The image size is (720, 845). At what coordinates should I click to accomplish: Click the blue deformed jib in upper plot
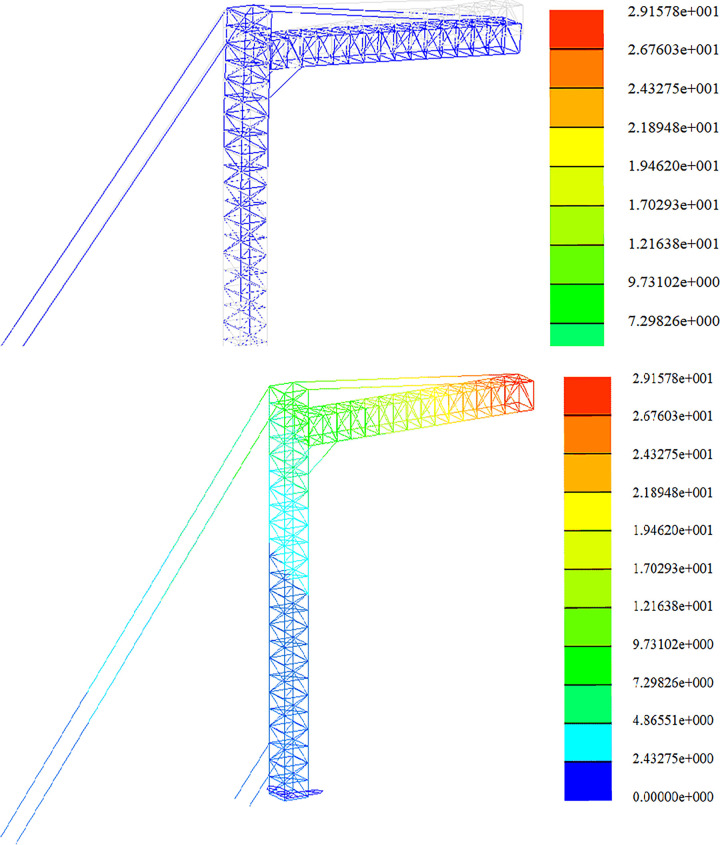(396, 42)
